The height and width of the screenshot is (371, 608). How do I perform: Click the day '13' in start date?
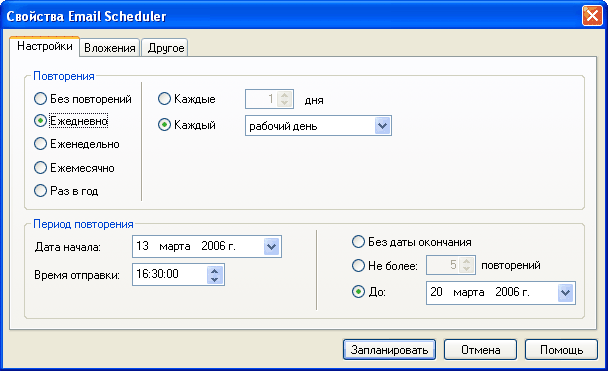pyautogui.click(x=142, y=246)
